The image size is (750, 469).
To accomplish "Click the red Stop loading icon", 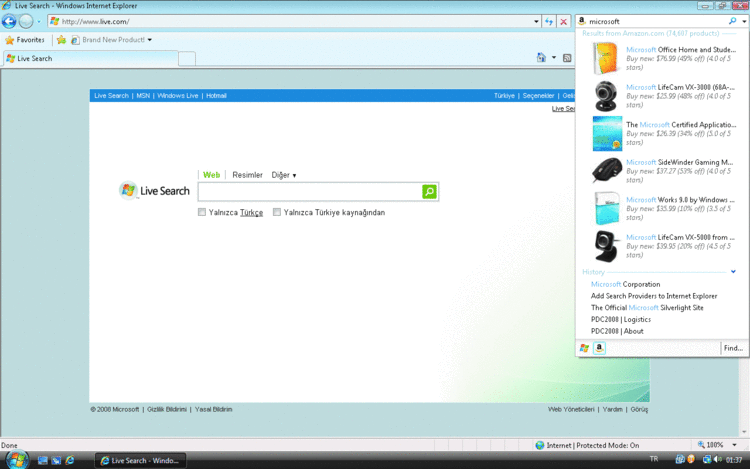I will coord(564,22).
